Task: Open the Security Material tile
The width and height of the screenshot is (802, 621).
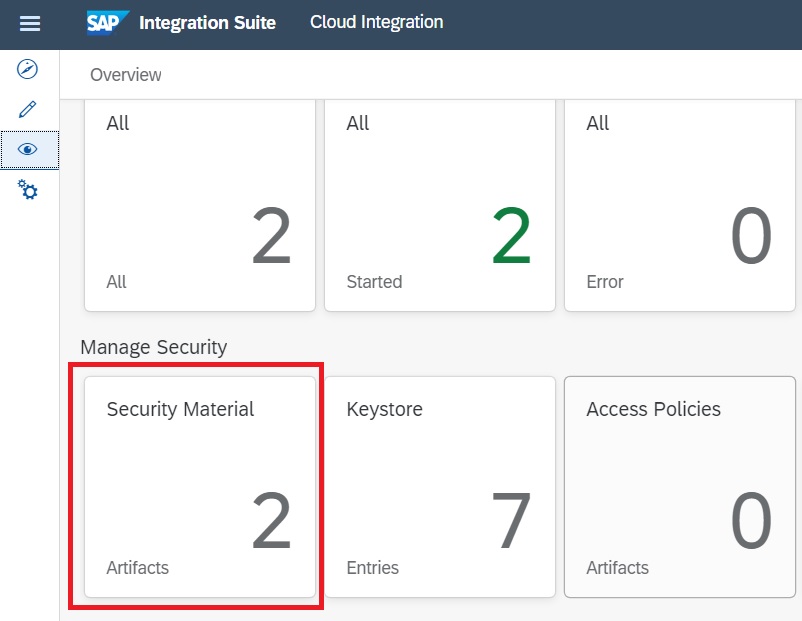Action: click(200, 487)
